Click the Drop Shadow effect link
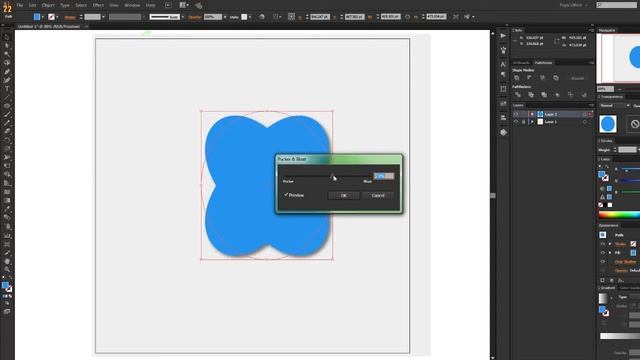640x360 pixels. point(625,262)
